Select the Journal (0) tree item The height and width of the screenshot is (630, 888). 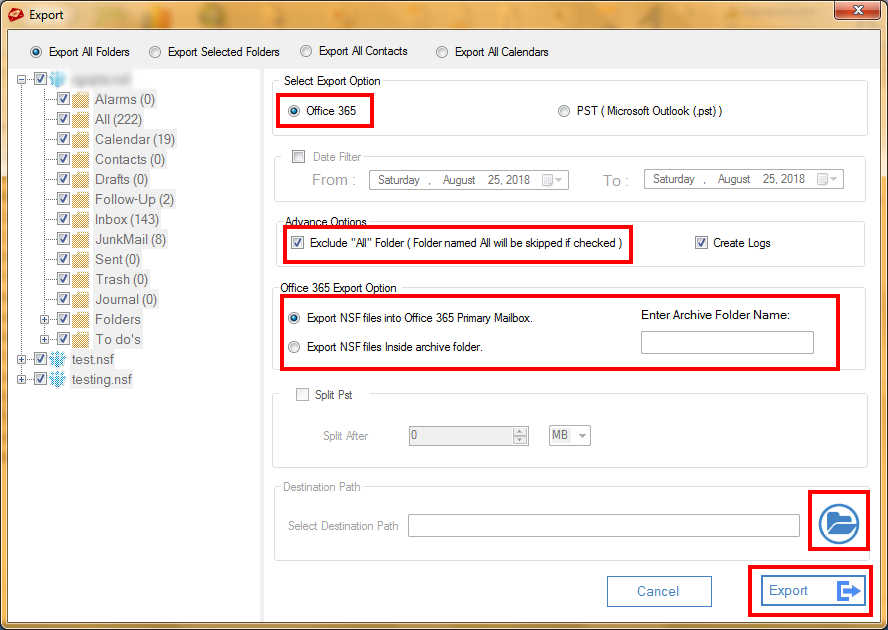(126, 300)
